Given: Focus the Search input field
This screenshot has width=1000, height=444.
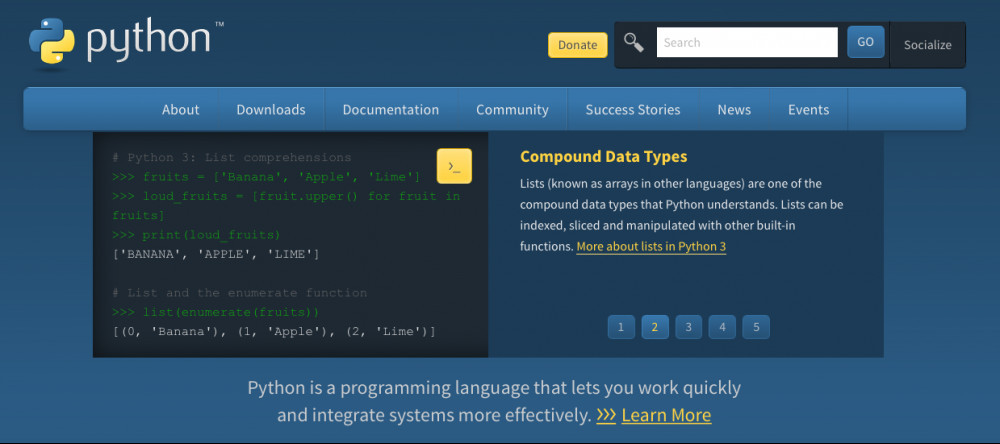Looking at the screenshot, I should click(747, 42).
